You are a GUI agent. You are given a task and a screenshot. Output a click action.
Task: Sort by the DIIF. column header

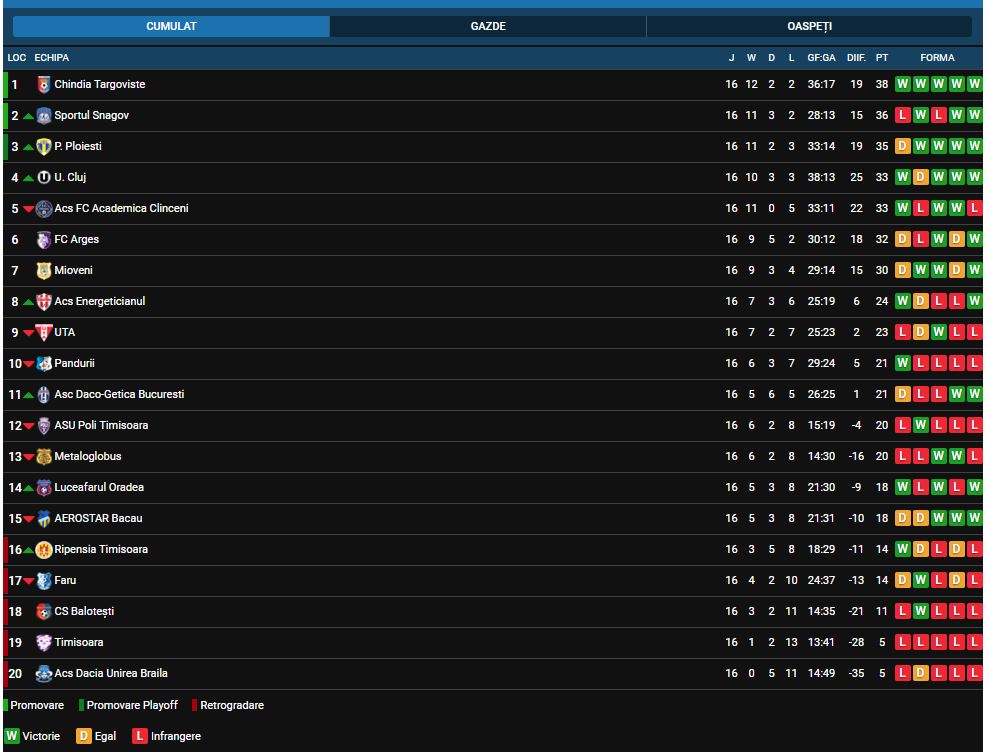click(856, 57)
